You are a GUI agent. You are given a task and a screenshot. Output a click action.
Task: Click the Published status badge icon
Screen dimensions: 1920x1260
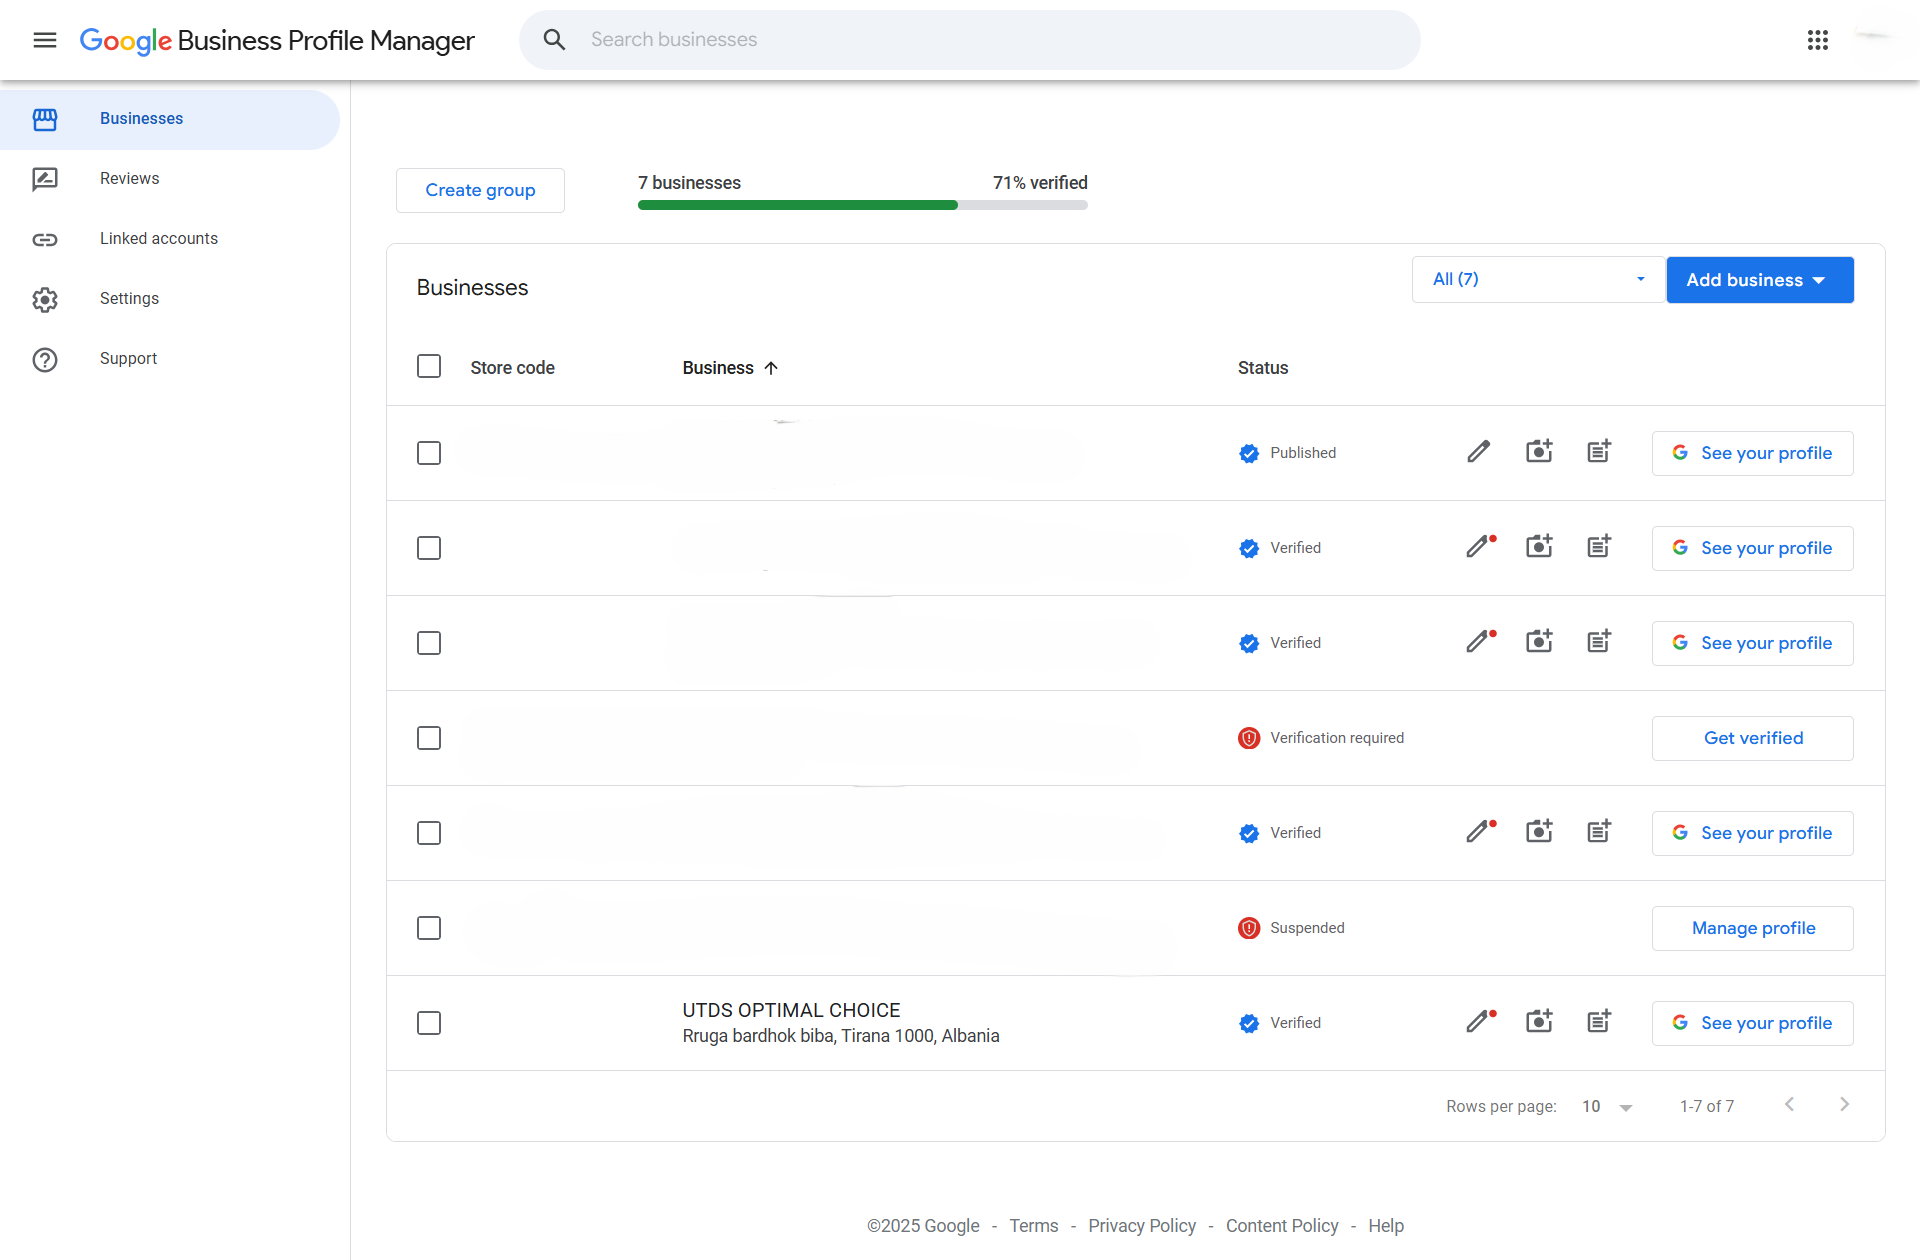pyautogui.click(x=1249, y=453)
